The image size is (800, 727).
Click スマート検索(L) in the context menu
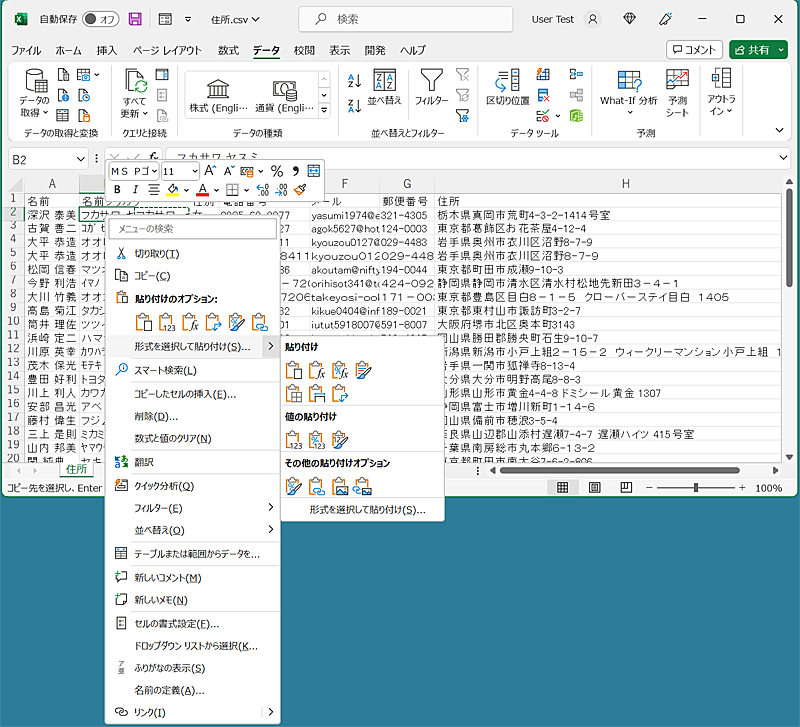(192, 370)
